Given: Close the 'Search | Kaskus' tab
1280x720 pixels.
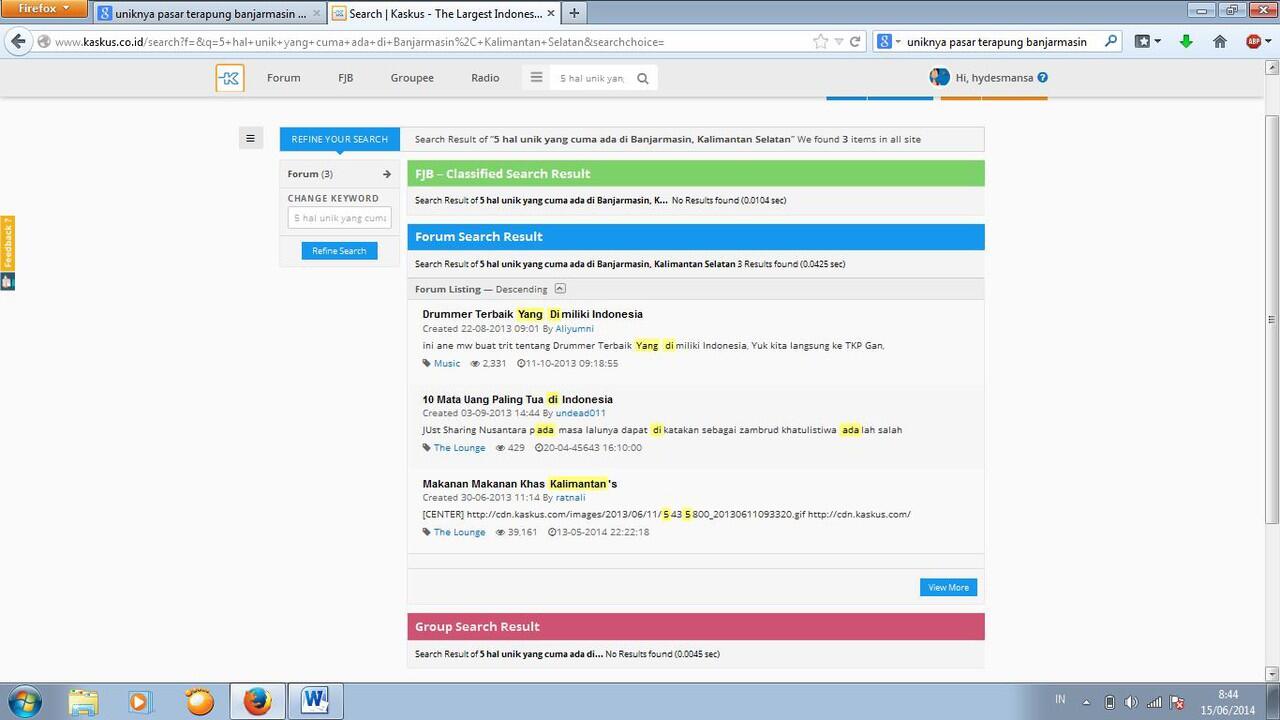Looking at the screenshot, I should [x=551, y=14].
